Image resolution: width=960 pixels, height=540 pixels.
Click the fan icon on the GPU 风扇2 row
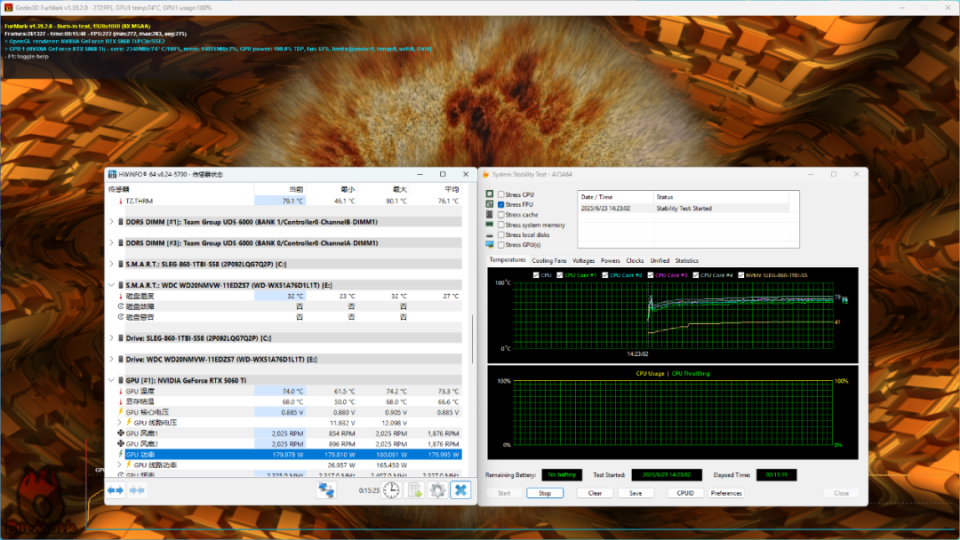pos(121,444)
